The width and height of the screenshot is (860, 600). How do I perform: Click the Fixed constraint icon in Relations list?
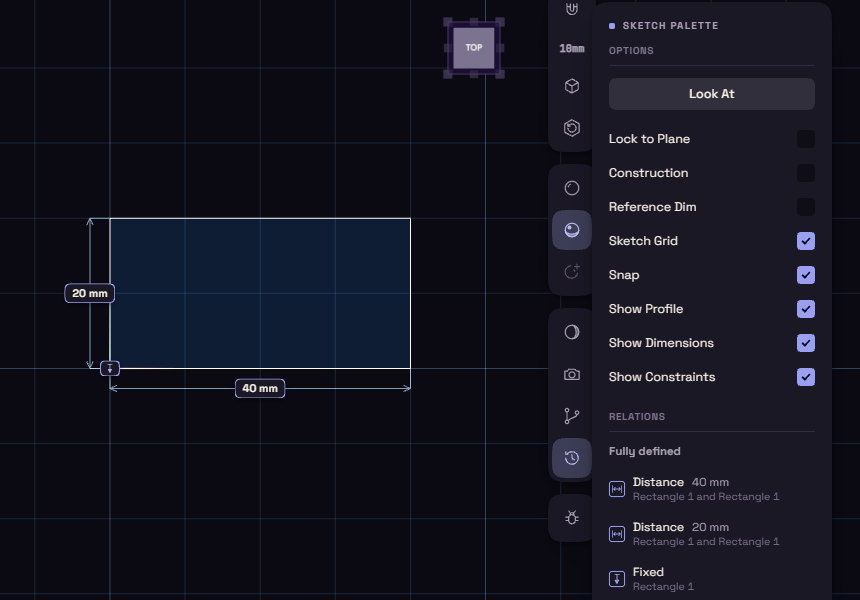click(616, 579)
